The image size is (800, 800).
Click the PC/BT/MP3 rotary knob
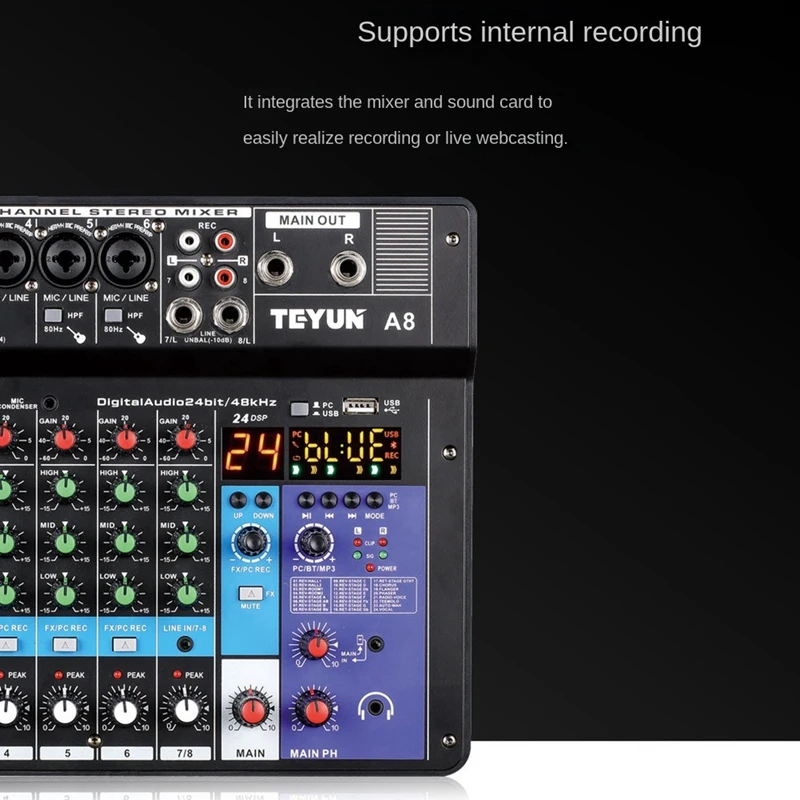pyautogui.click(x=314, y=542)
